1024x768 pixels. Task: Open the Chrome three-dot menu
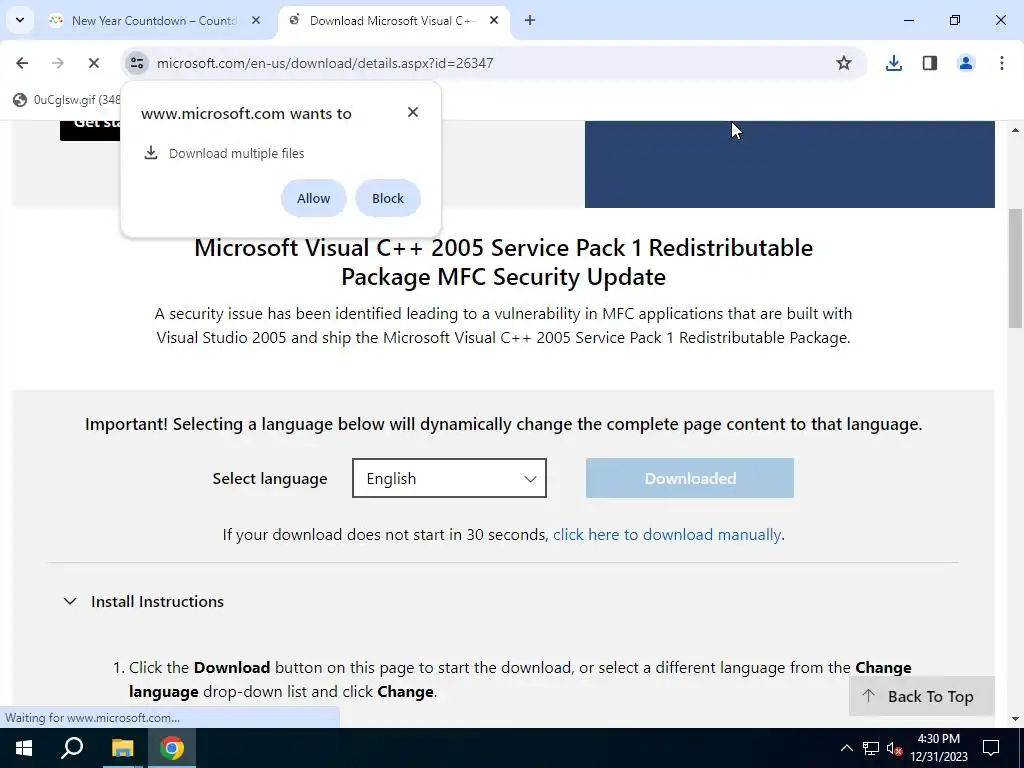point(1002,63)
